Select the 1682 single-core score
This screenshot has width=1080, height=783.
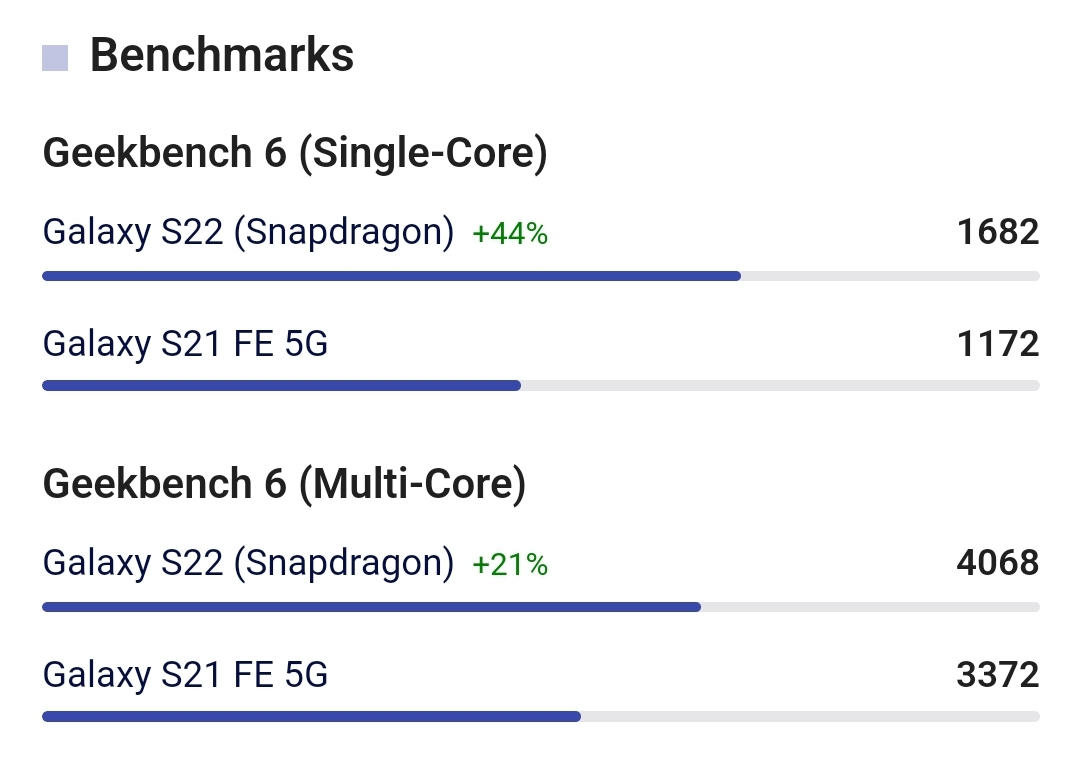998,232
